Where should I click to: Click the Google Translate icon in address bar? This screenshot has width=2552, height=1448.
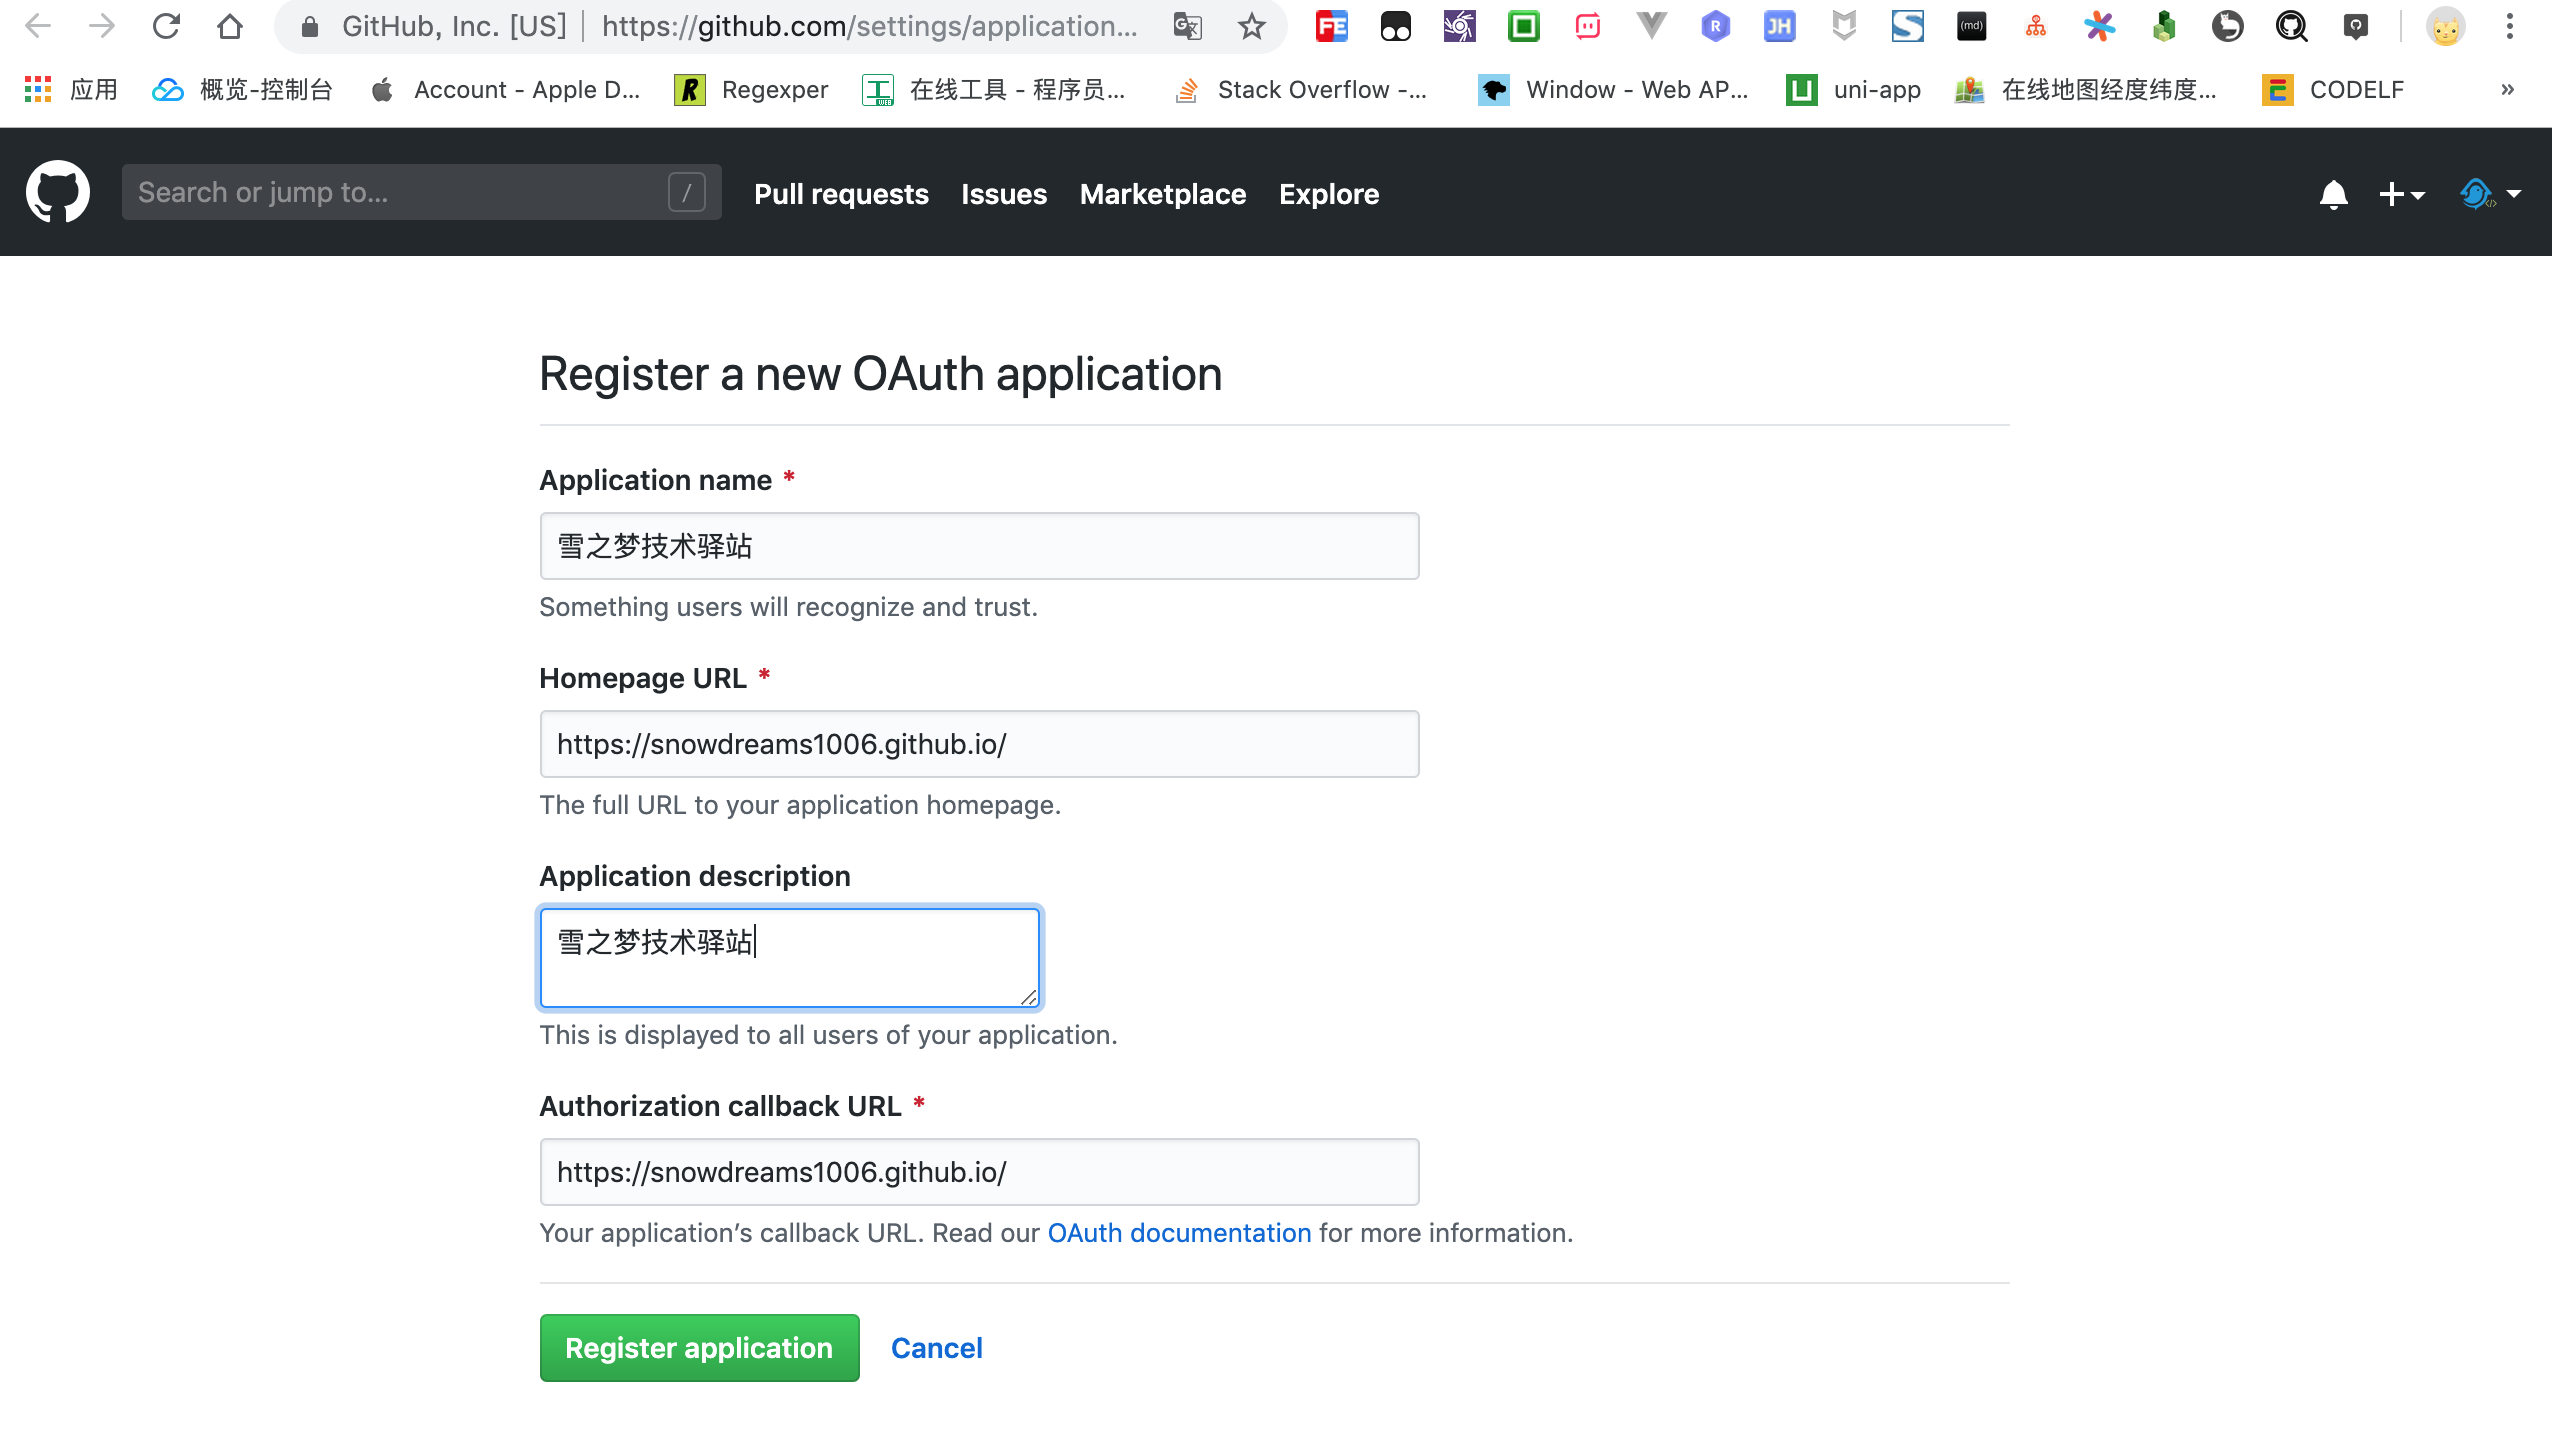tap(1186, 27)
